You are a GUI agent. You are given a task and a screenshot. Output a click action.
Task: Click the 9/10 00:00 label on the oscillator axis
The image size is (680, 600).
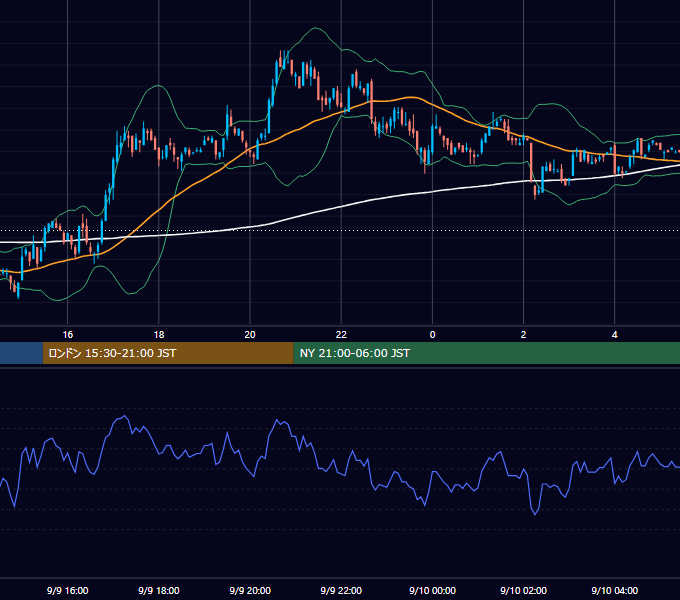pos(432,590)
